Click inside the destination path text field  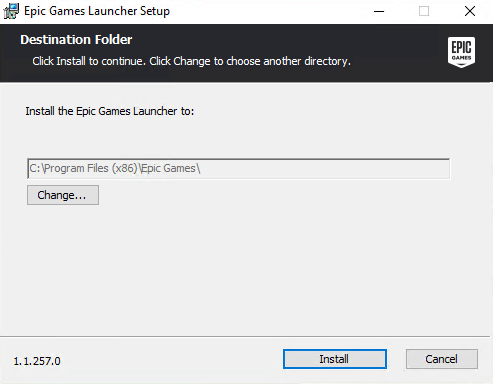point(238,169)
